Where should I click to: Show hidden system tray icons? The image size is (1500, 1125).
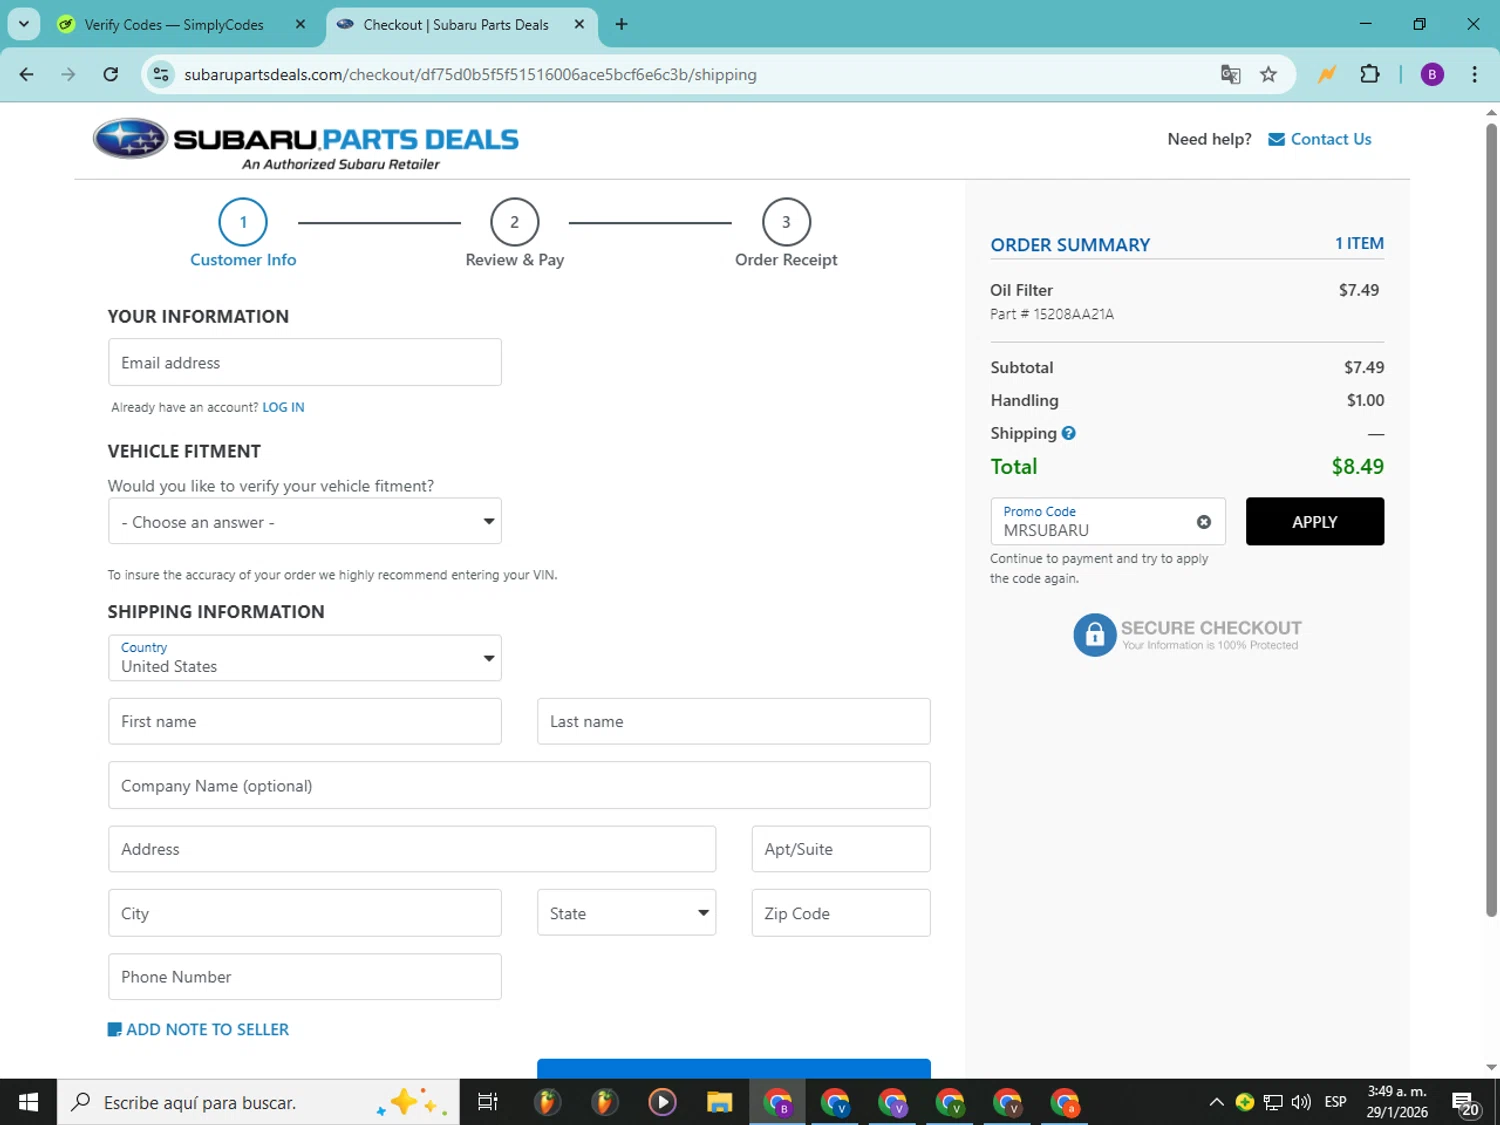coord(1216,1102)
